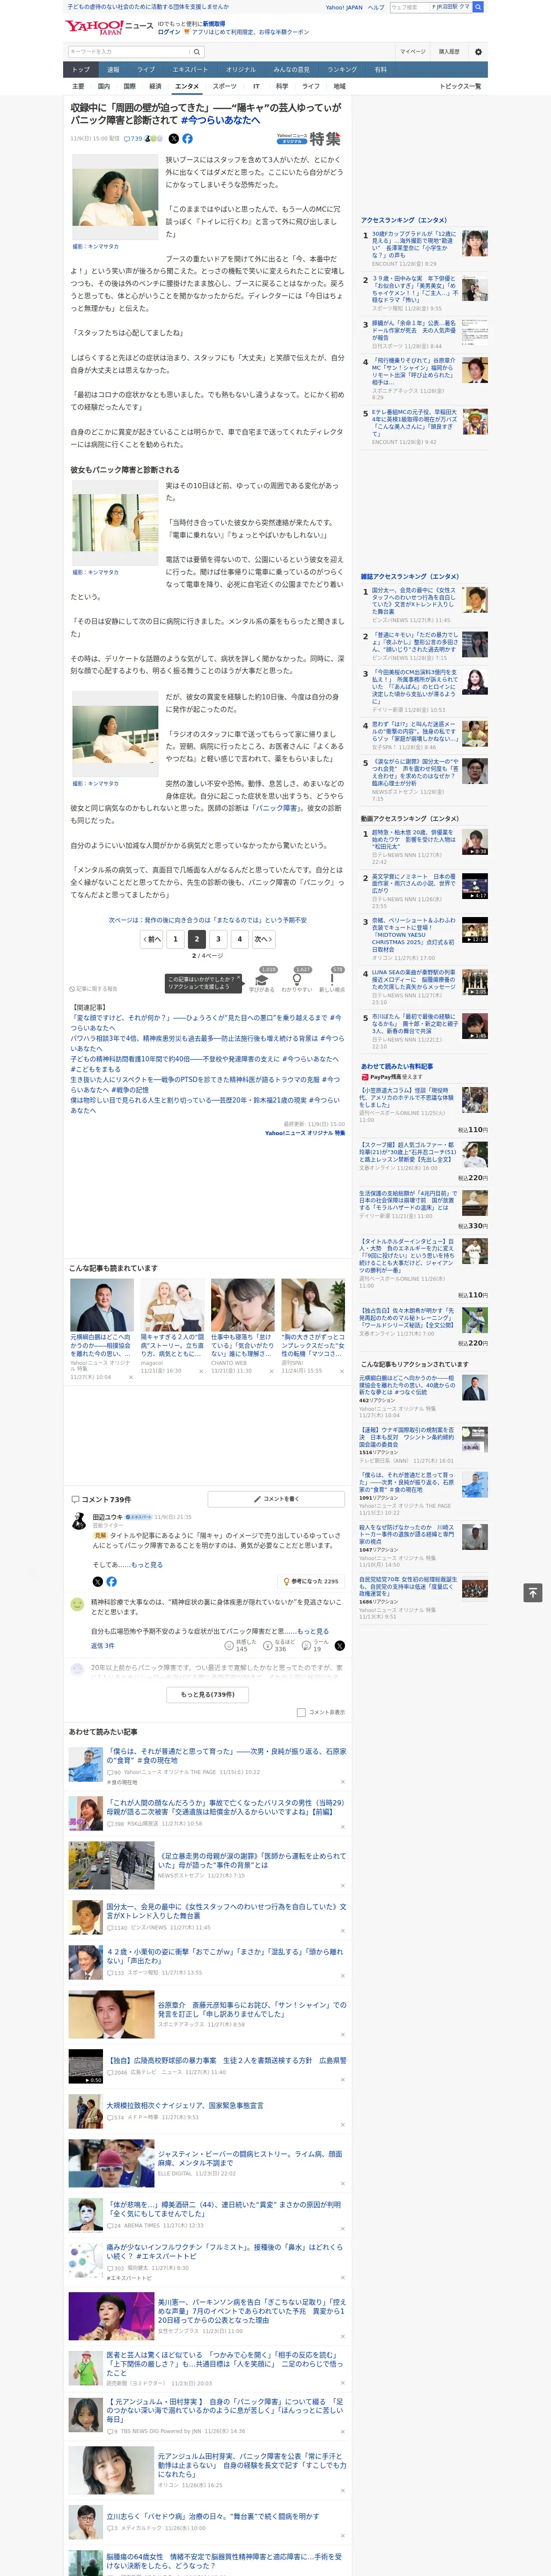Share the second comment on X

pos(340,1645)
